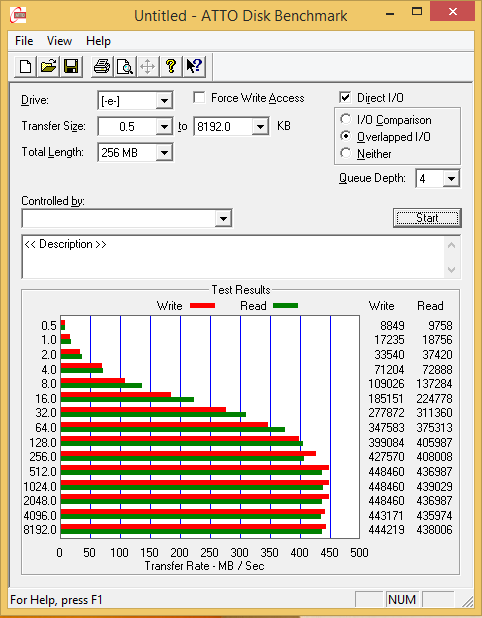Click the green Read legend swatch
Screen dimensions: 482x618
tap(285, 305)
